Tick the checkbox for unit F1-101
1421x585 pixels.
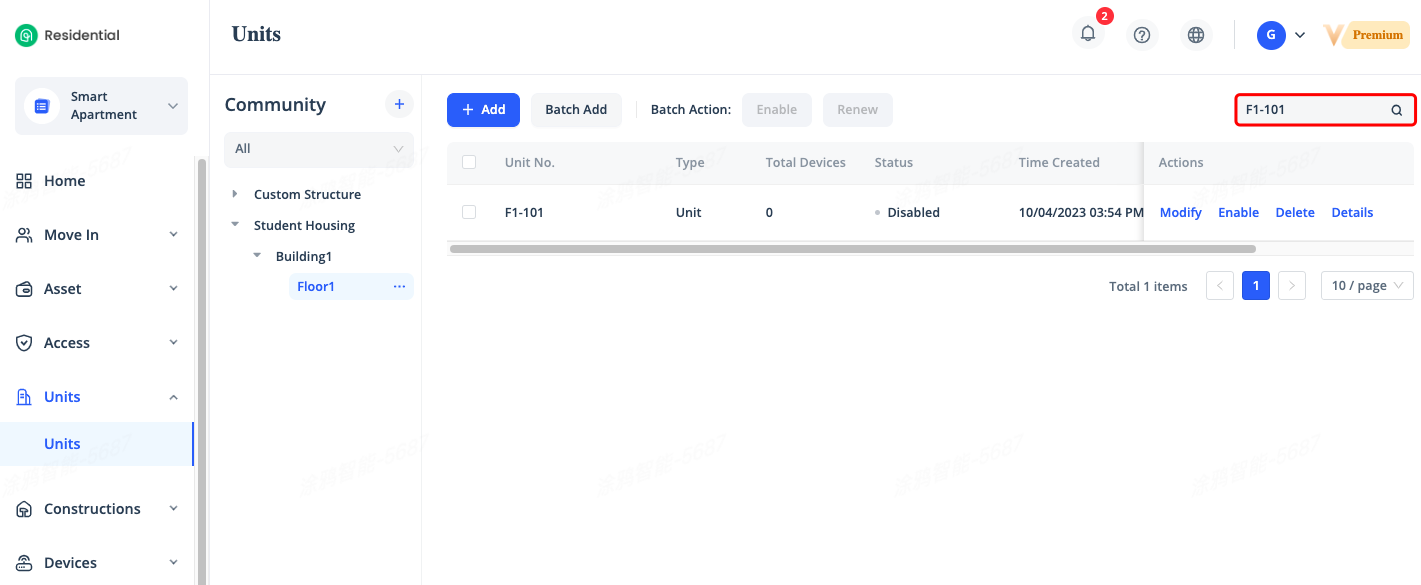[469, 212]
